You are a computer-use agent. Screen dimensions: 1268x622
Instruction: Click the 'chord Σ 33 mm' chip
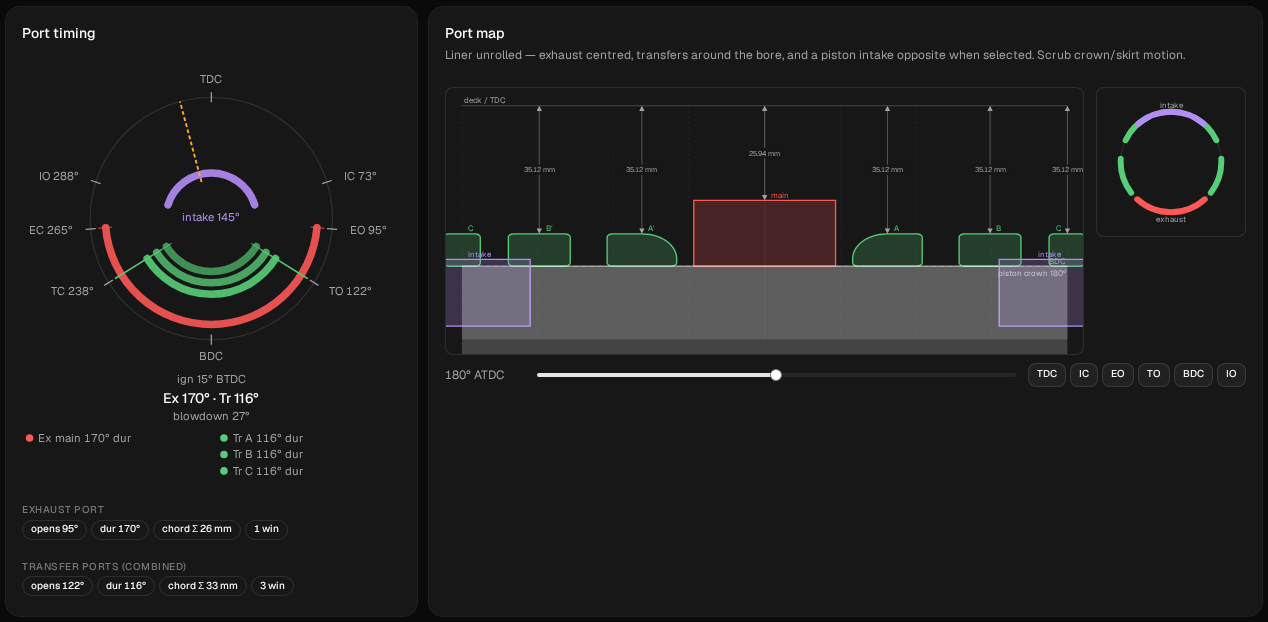pos(203,586)
